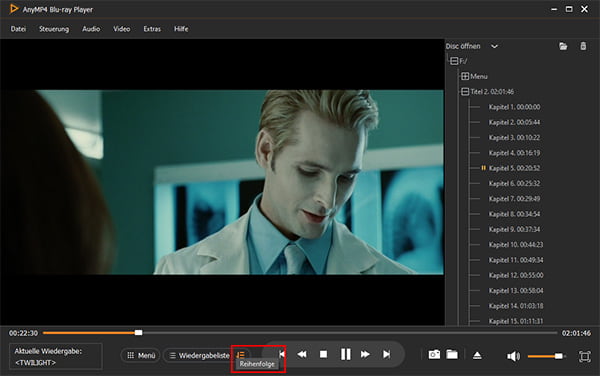
Task: Expand the Menu tree node
Action: point(465,76)
